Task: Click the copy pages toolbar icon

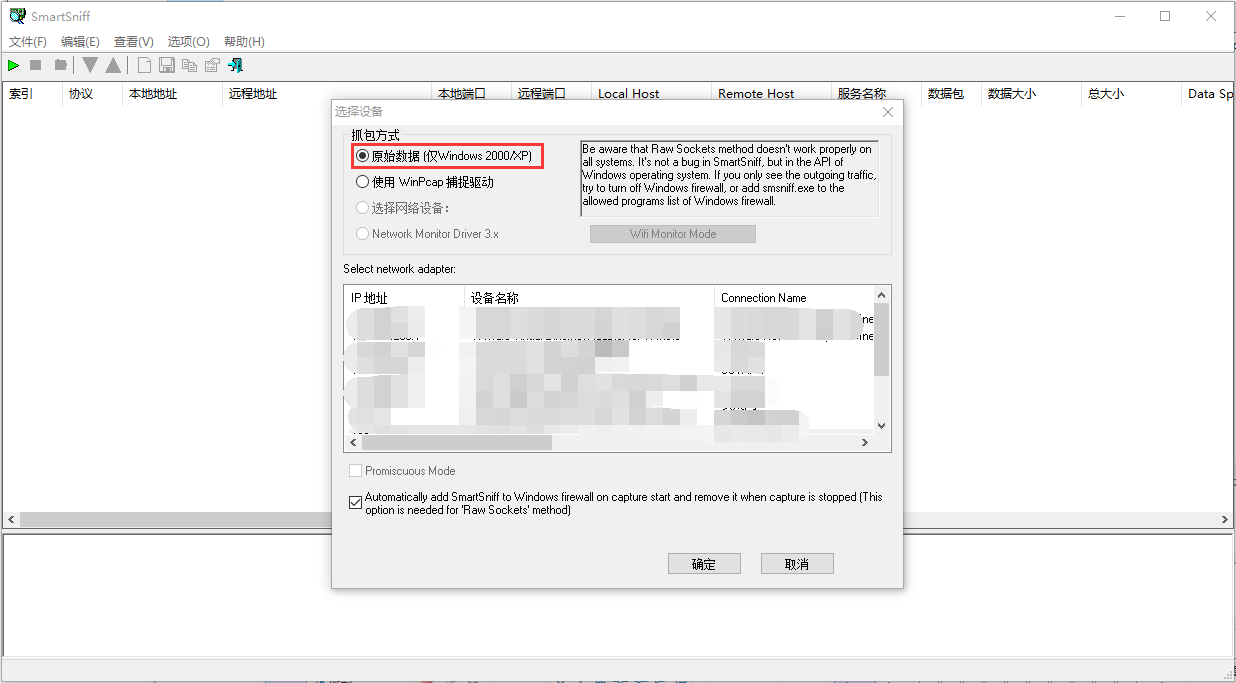Action: tap(189, 65)
